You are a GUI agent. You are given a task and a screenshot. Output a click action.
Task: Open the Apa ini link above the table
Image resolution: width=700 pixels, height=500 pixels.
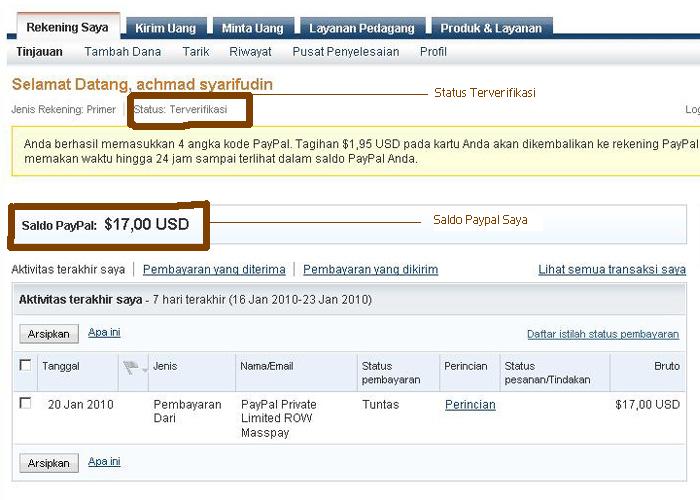(104, 333)
